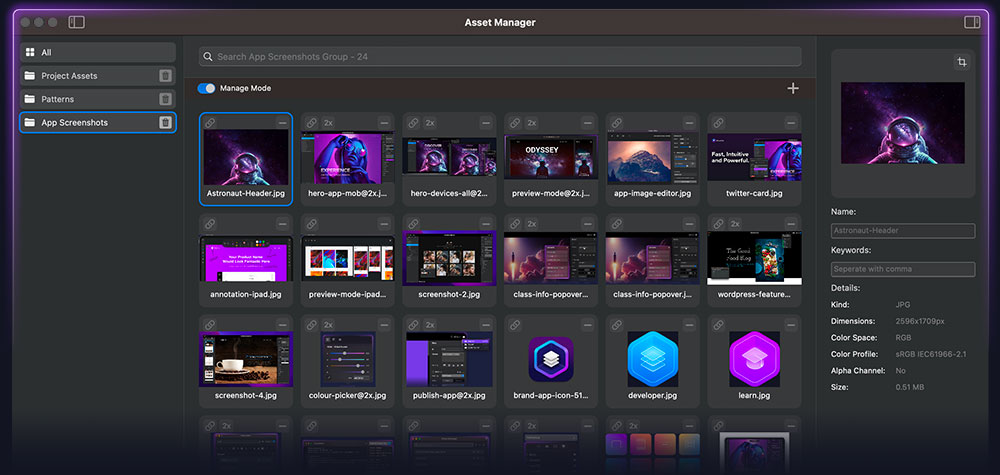Click the plus icon to add assets

(x=793, y=88)
